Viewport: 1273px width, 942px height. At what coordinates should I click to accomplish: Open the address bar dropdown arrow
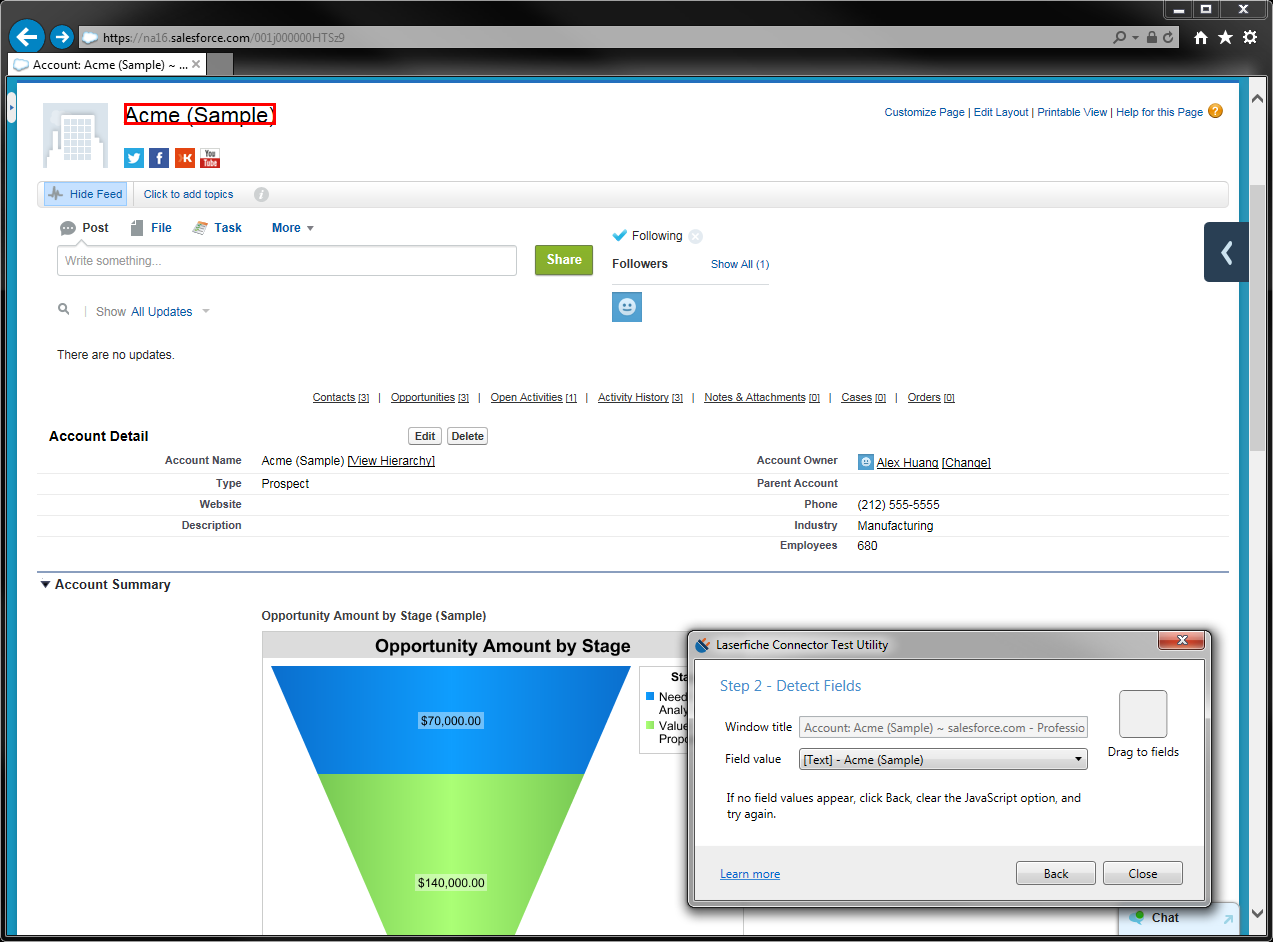[x=1135, y=38]
